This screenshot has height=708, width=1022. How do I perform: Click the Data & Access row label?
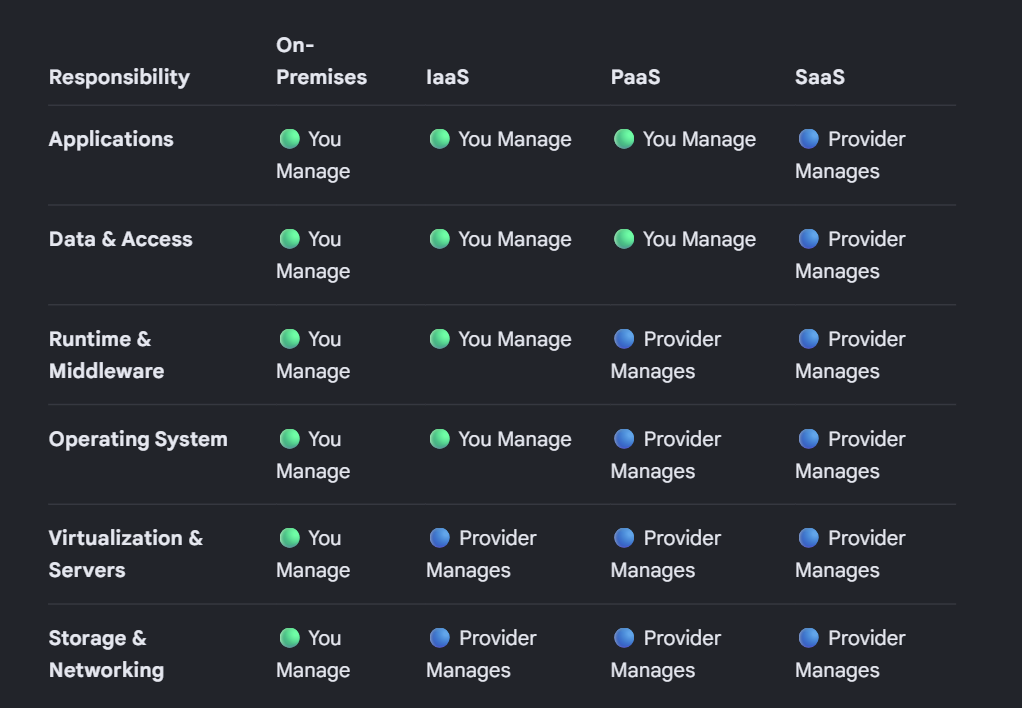(121, 239)
